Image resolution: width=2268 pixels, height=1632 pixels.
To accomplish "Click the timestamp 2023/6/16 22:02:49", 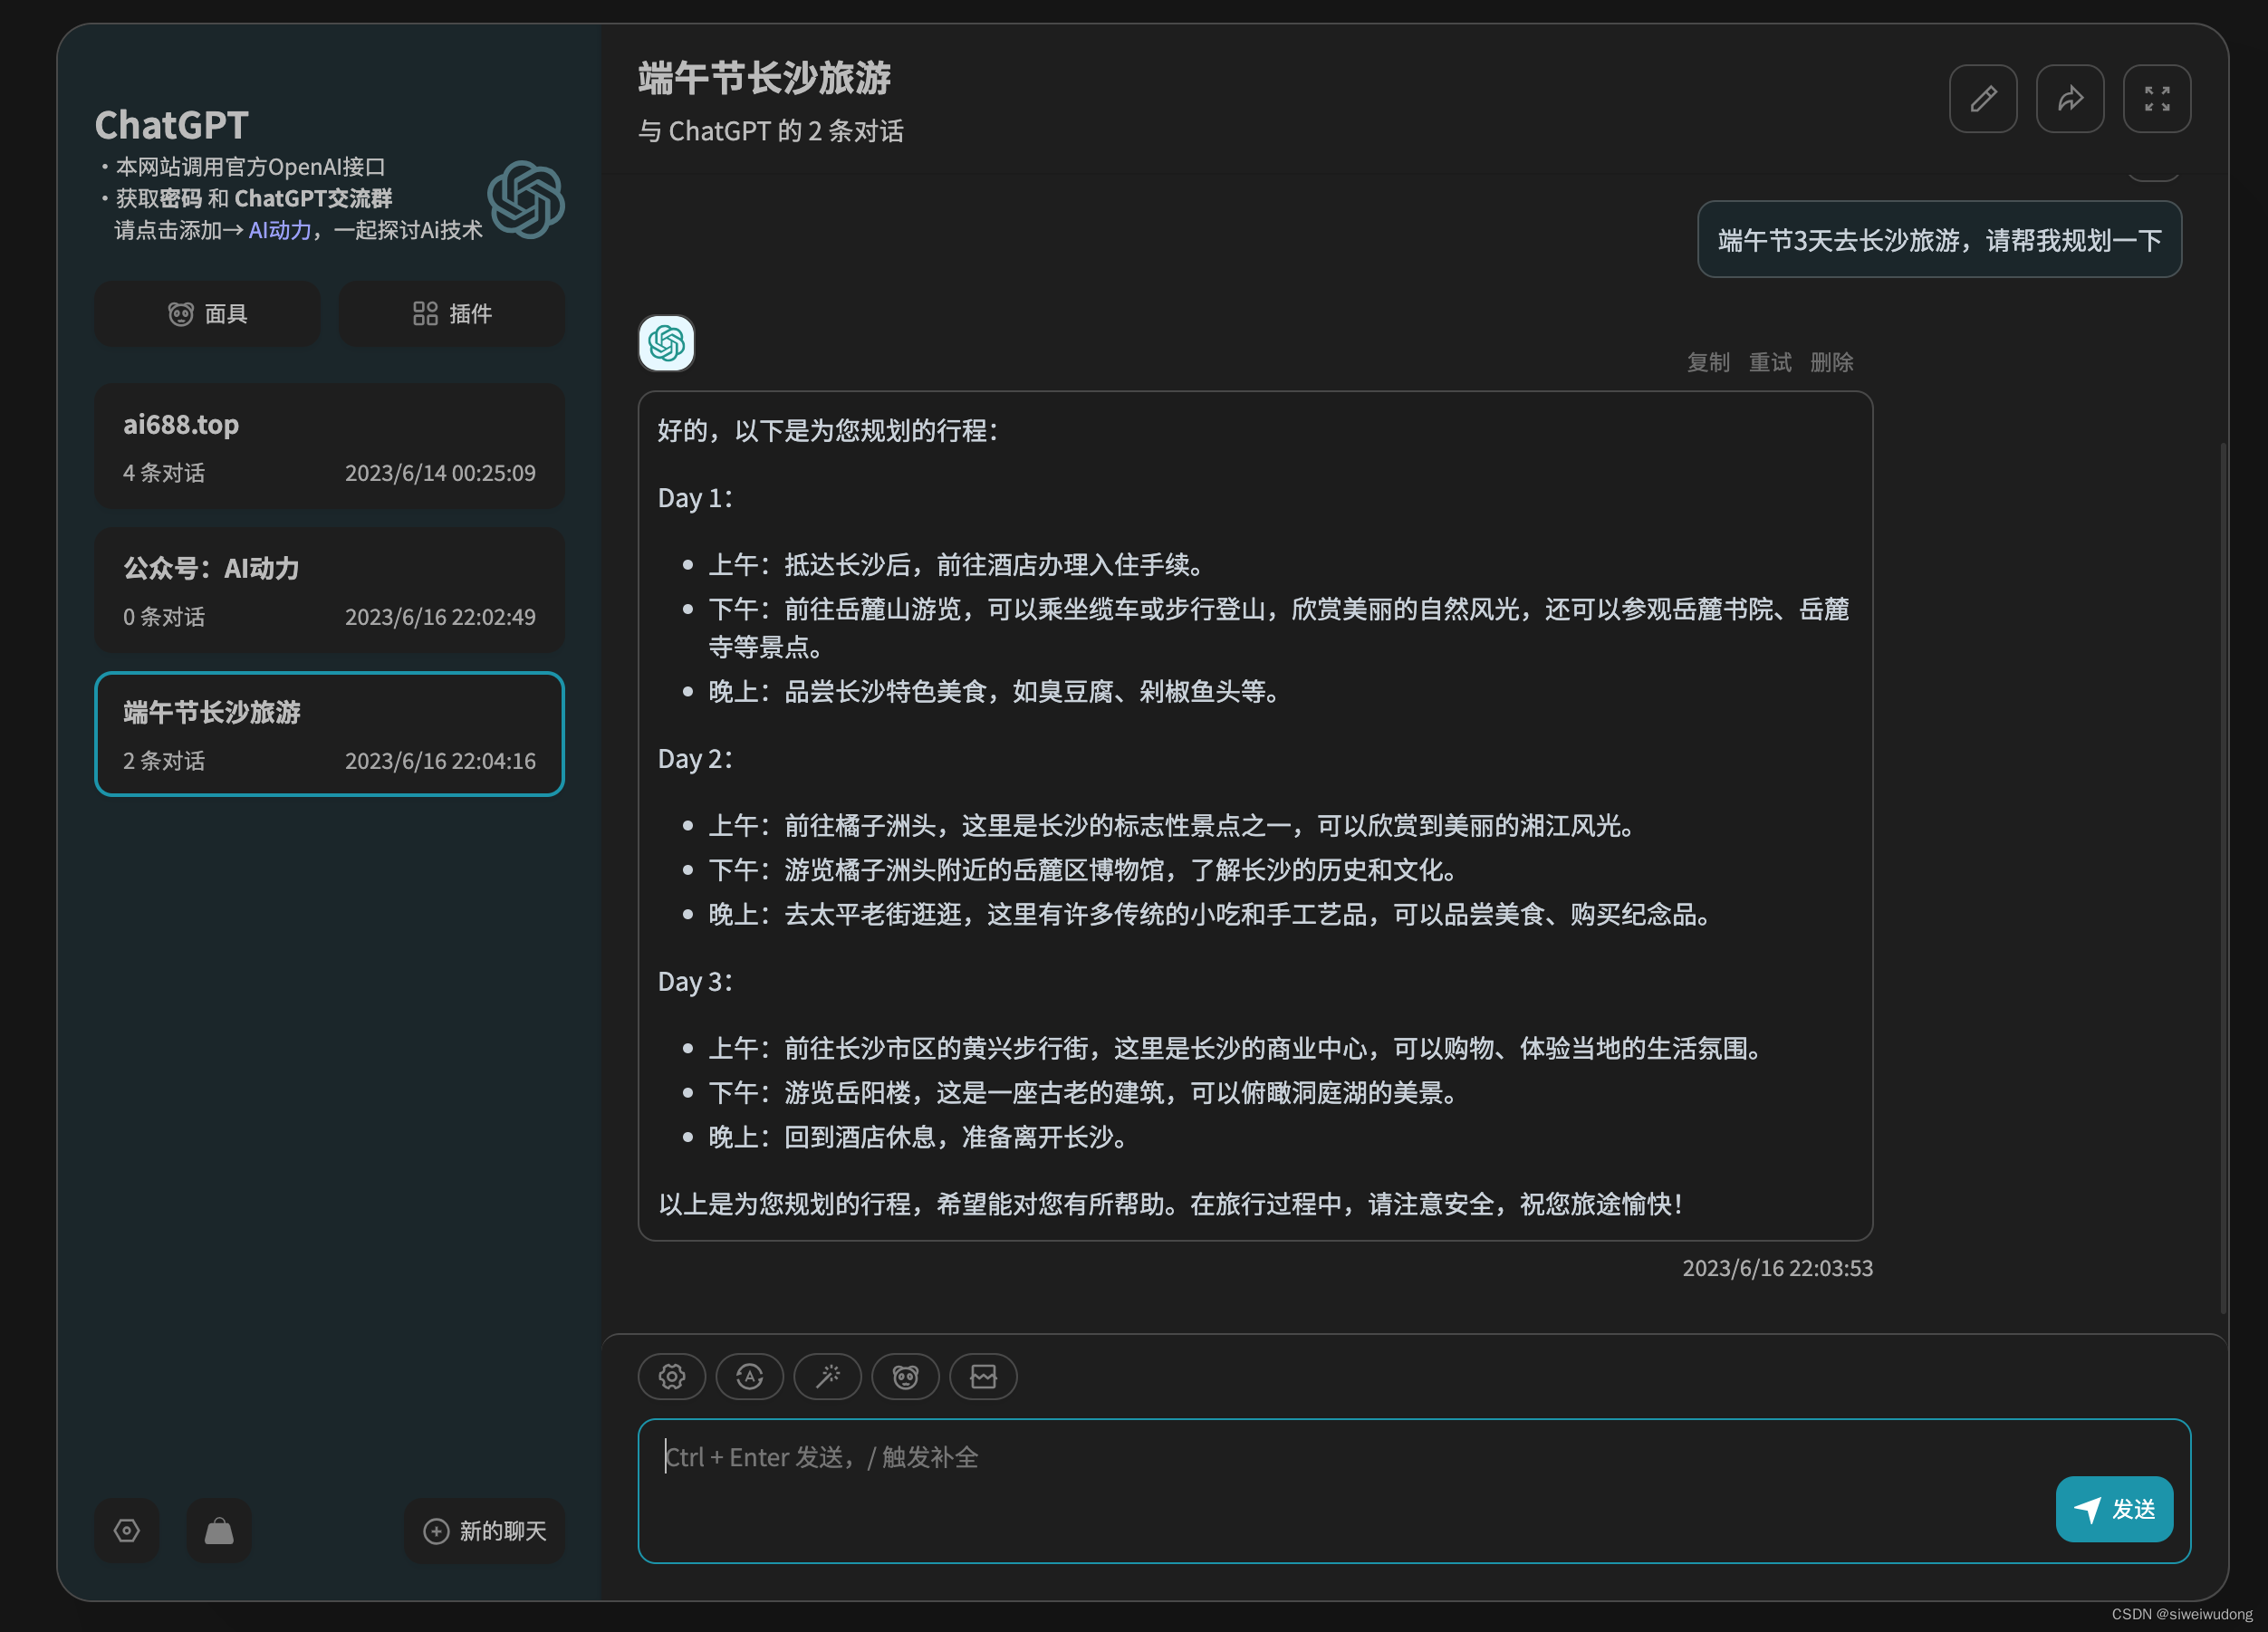I will point(440,617).
